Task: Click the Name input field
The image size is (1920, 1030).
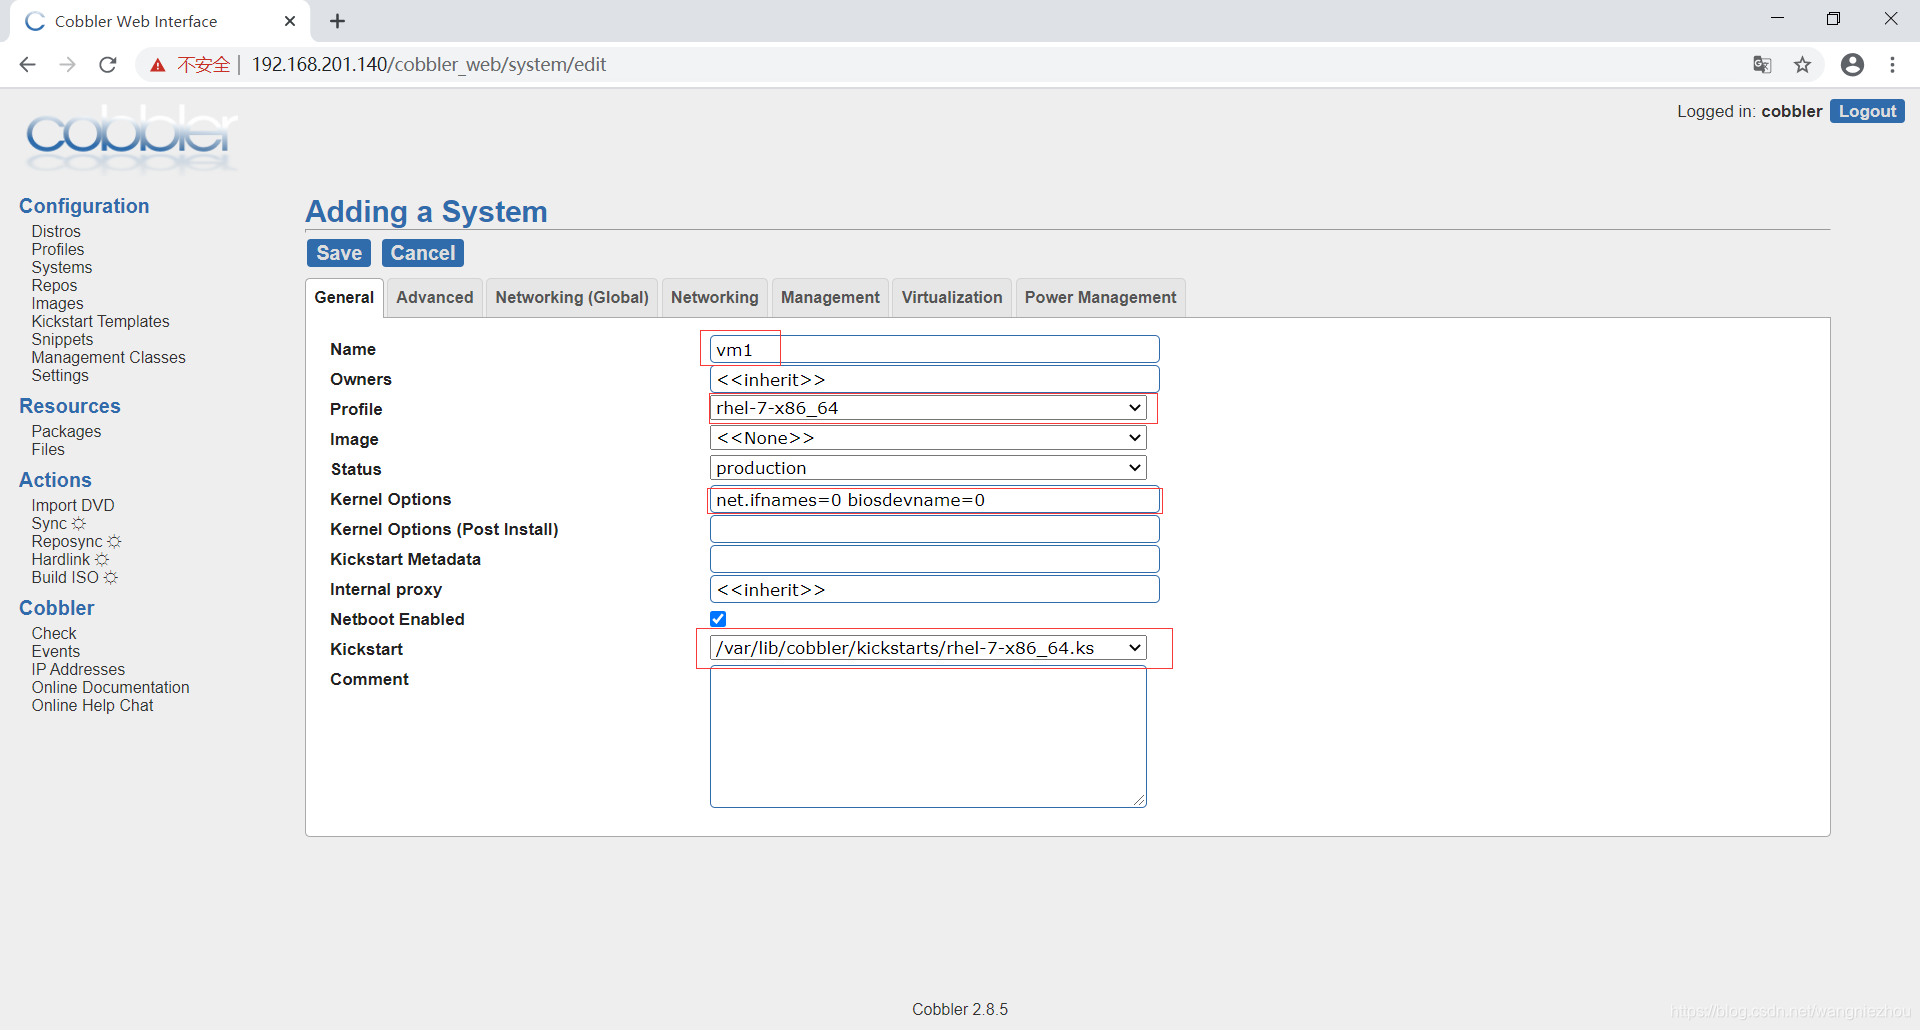Action: point(934,349)
